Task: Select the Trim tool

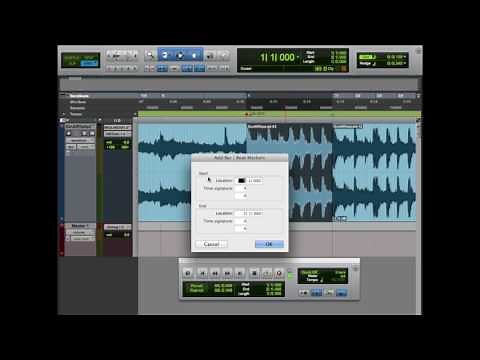Action: tap(165, 55)
